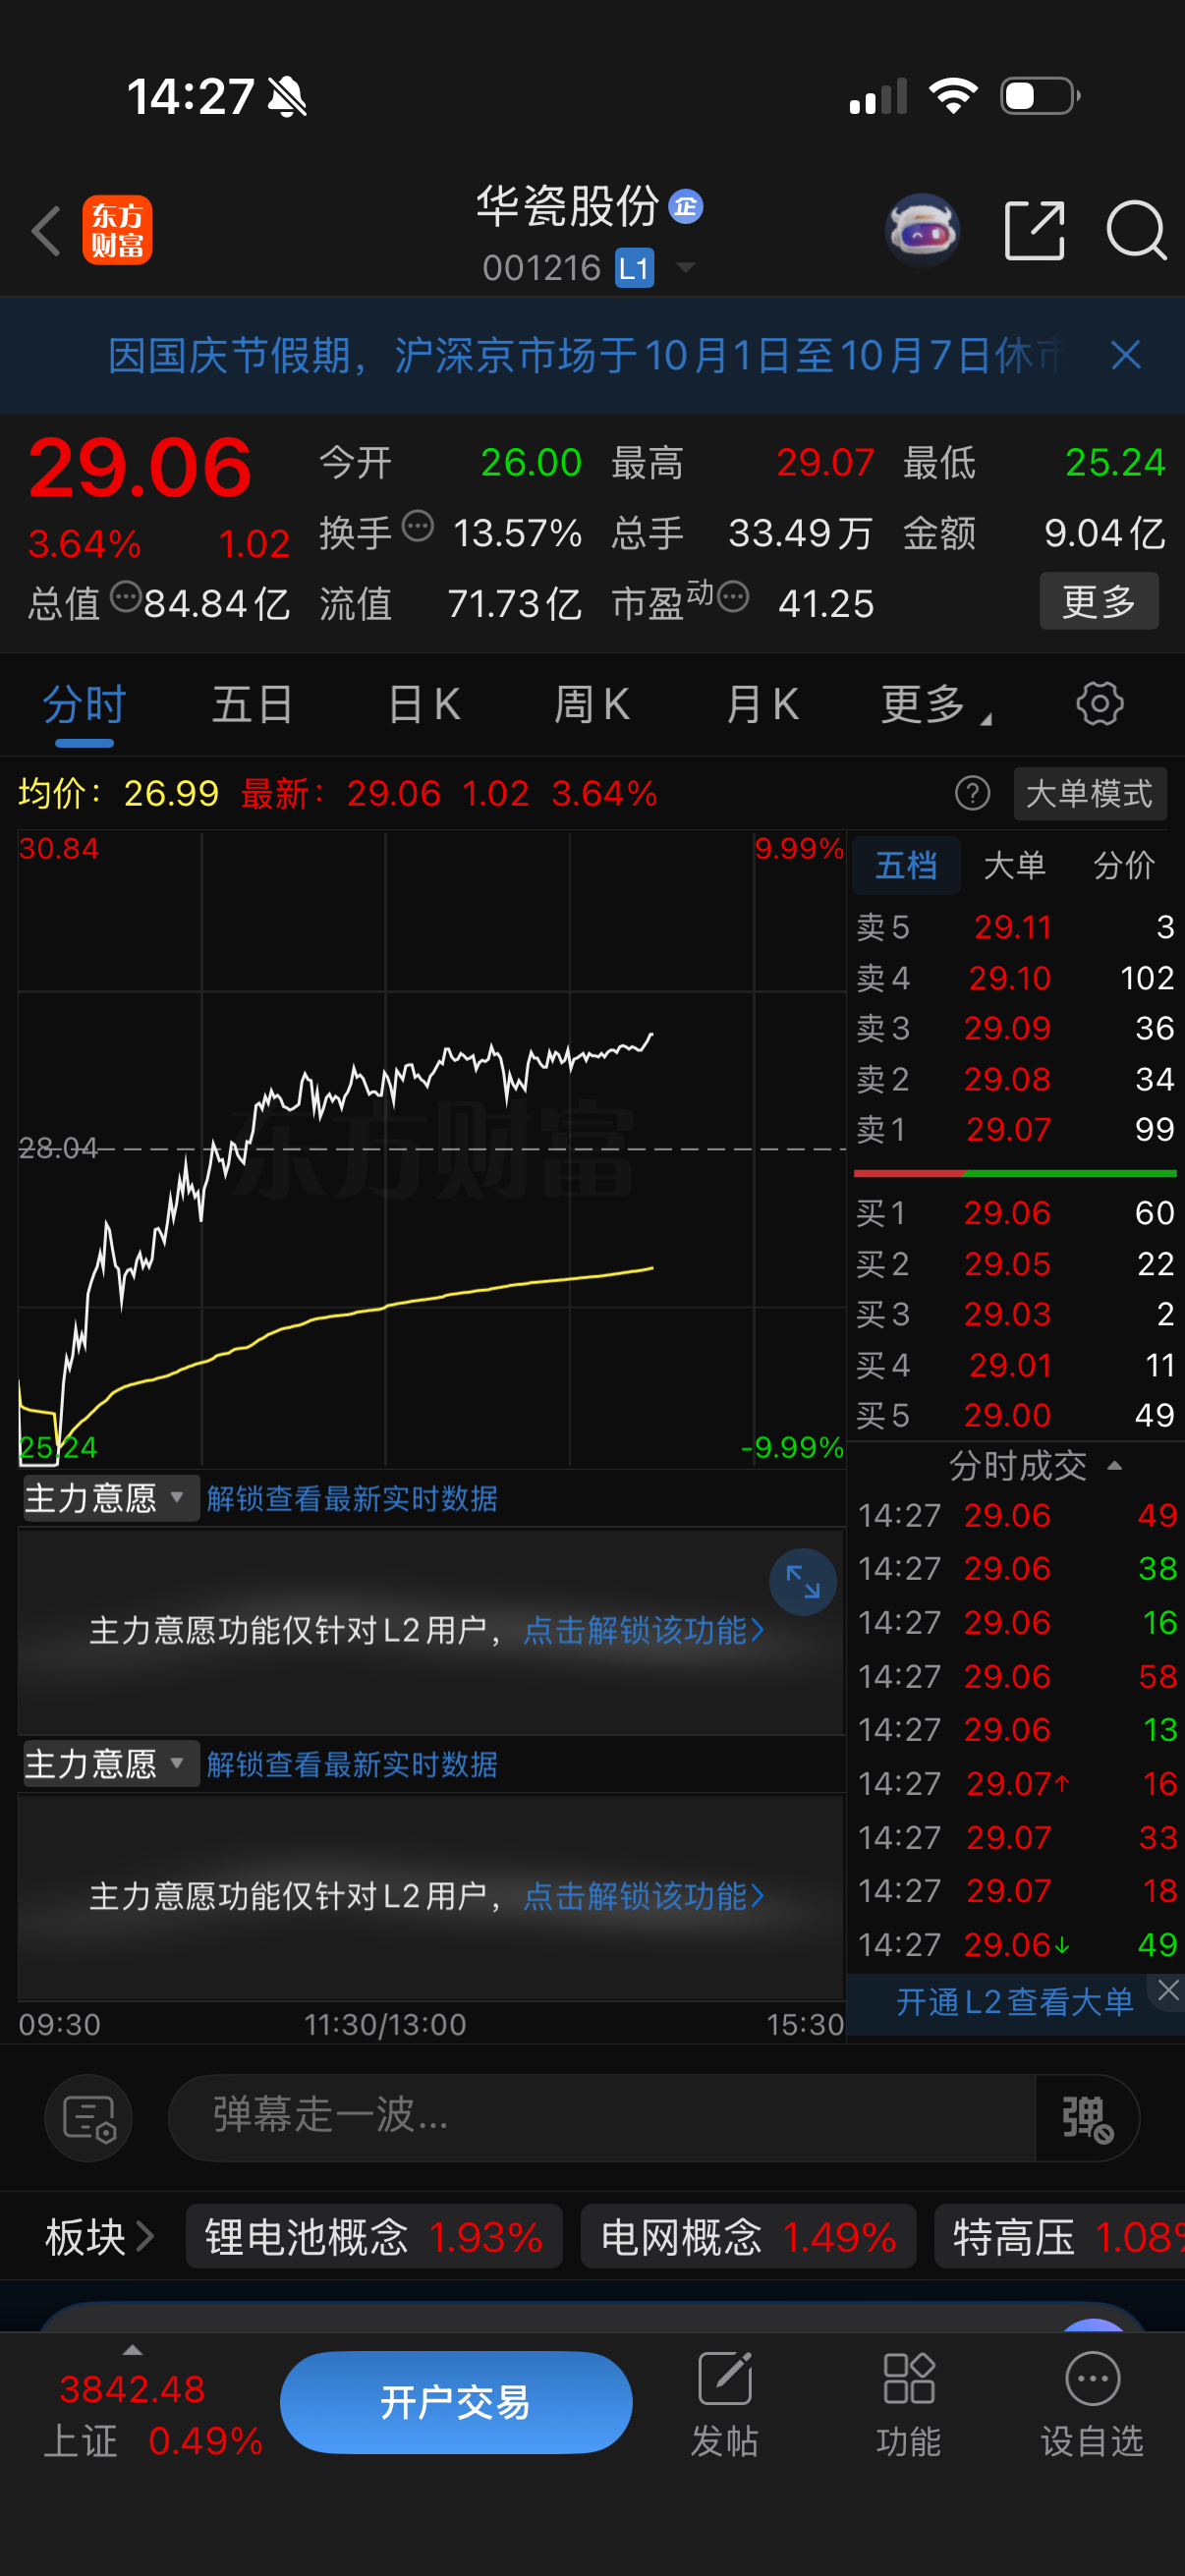Open the first 主力意愿 indicator dropdown
This screenshot has height=2576, width=1185.
point(110,1498)
